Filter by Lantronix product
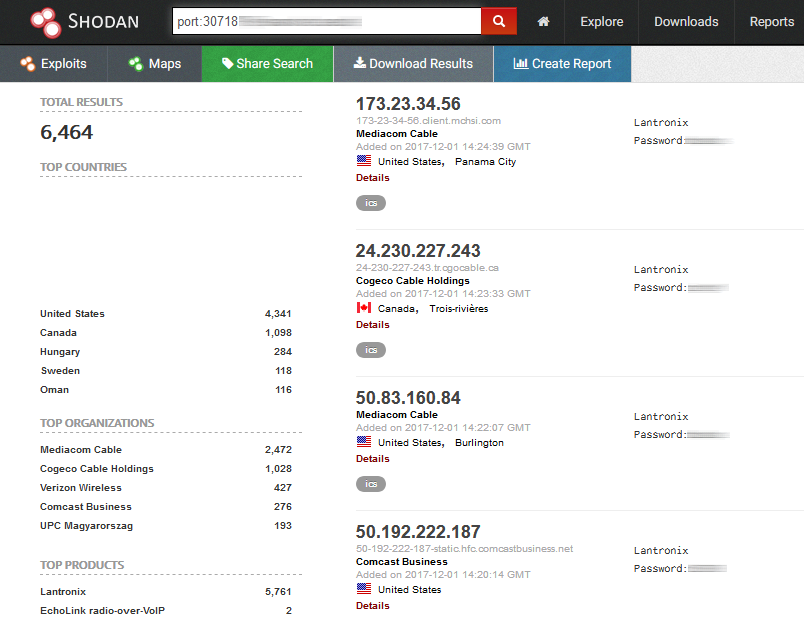The height and width of the screenshot is (621, 804). 63,591
